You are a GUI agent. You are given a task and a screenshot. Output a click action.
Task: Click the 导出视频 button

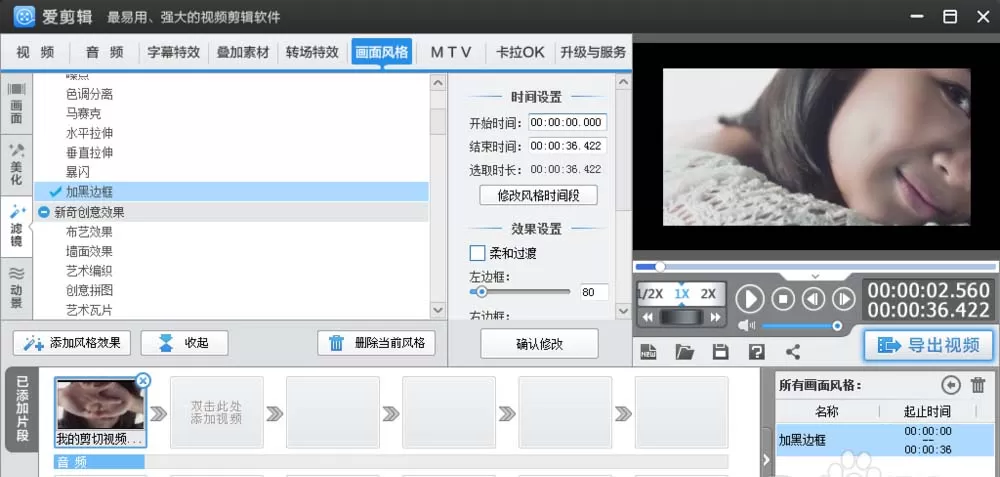coord(929,345)
